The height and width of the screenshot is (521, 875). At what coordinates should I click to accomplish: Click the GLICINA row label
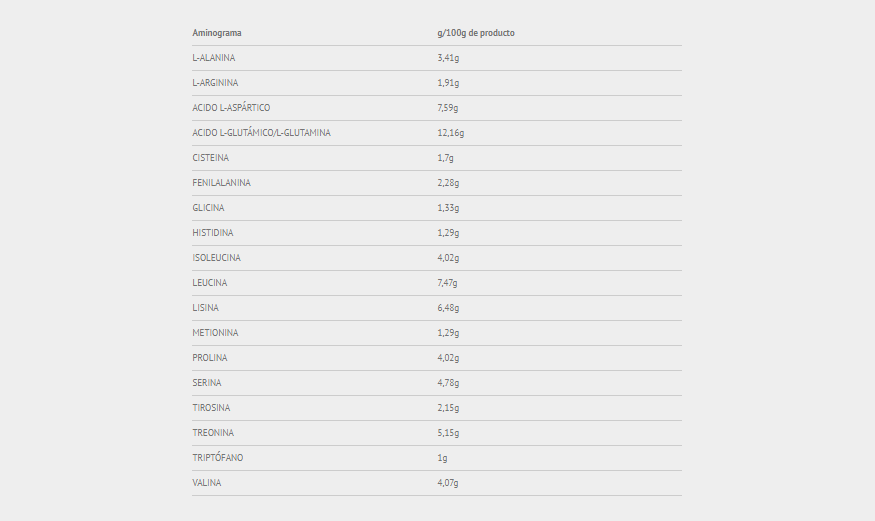coord(208,208)
